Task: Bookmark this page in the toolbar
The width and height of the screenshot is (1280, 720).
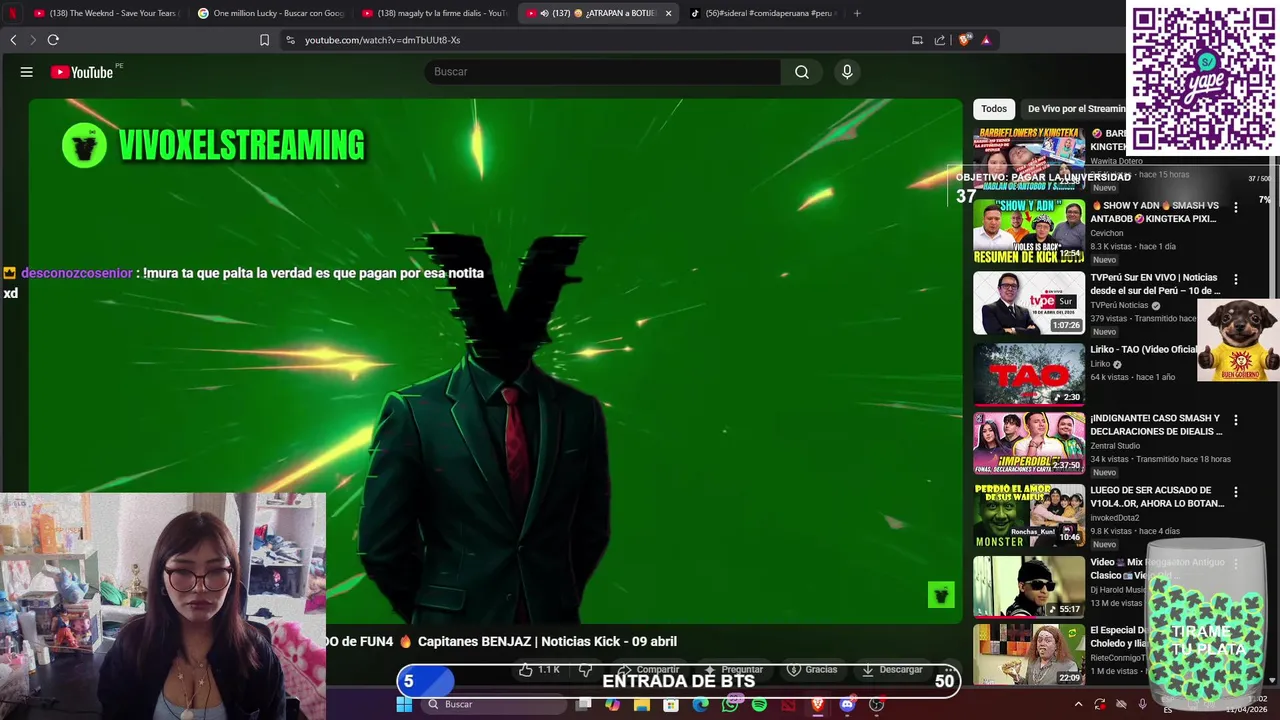Action: [x=264, y=40]
